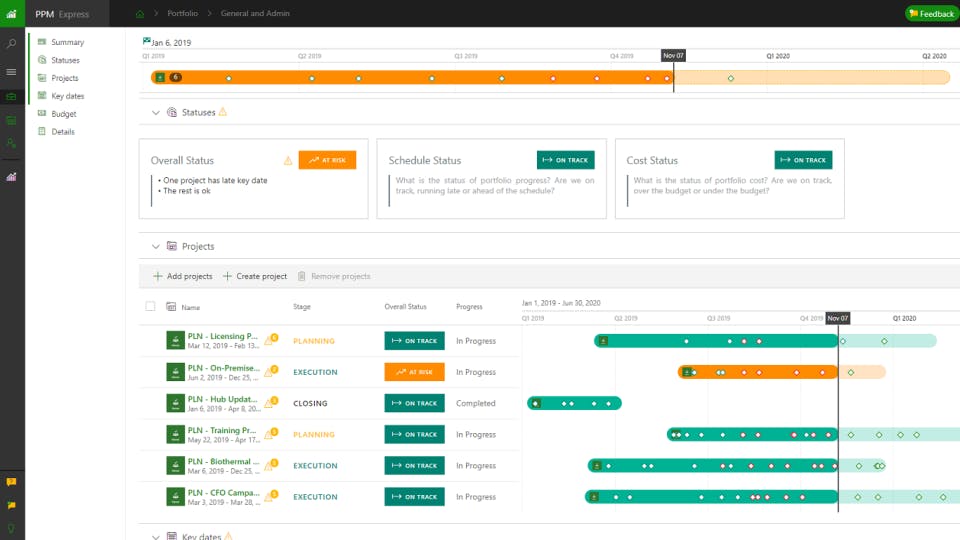Click the number 6 badge on the portfolio timeline
This screenshot has height=540, width=960.
tap(176, 77)
